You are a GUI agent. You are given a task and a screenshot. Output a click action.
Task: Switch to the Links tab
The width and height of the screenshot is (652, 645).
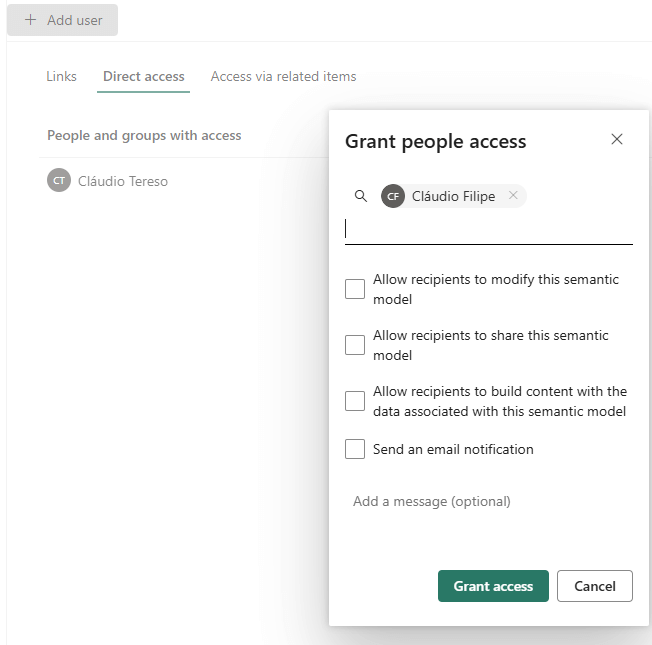pos(61,76)
